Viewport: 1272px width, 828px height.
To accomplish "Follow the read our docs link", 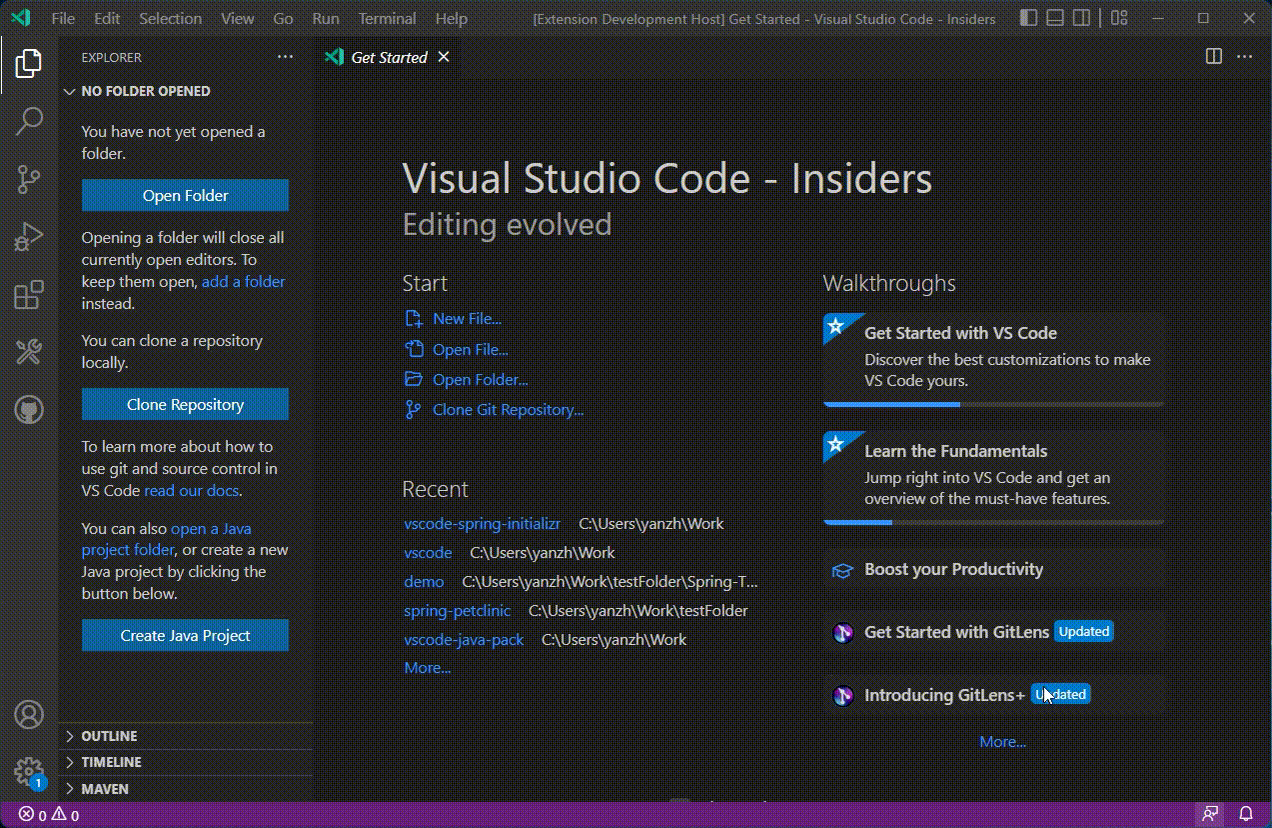I will (x=192, y=491).
